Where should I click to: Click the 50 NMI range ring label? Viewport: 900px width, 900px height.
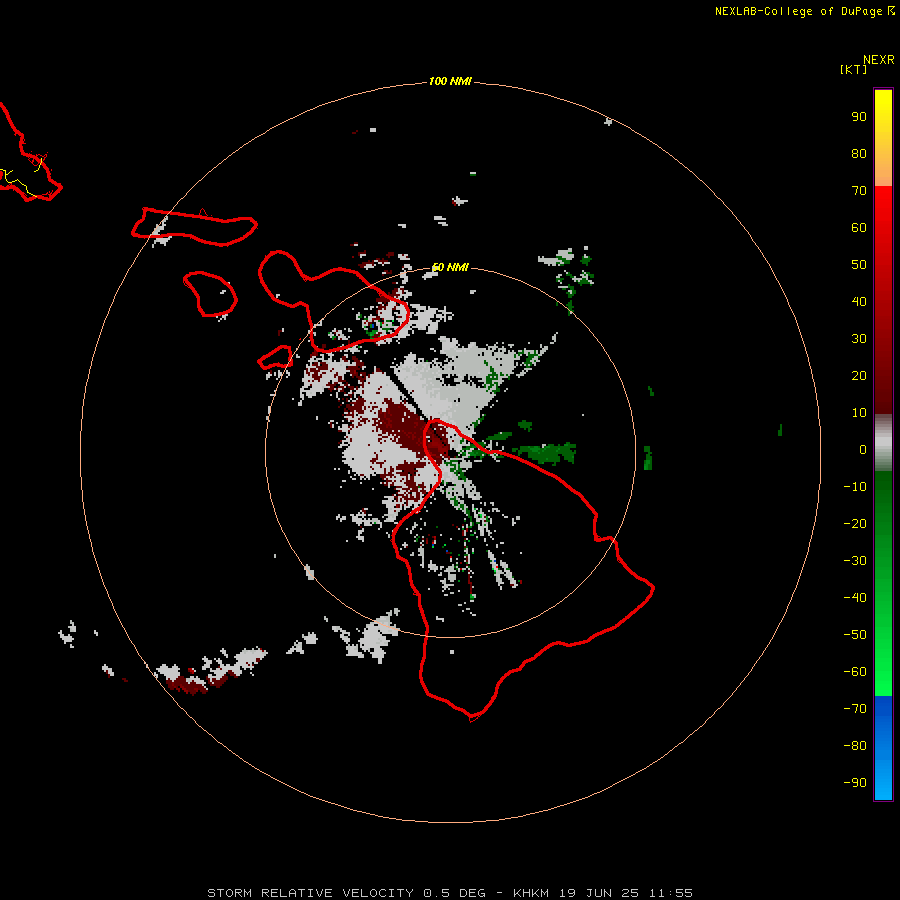[x=450, y=267]
